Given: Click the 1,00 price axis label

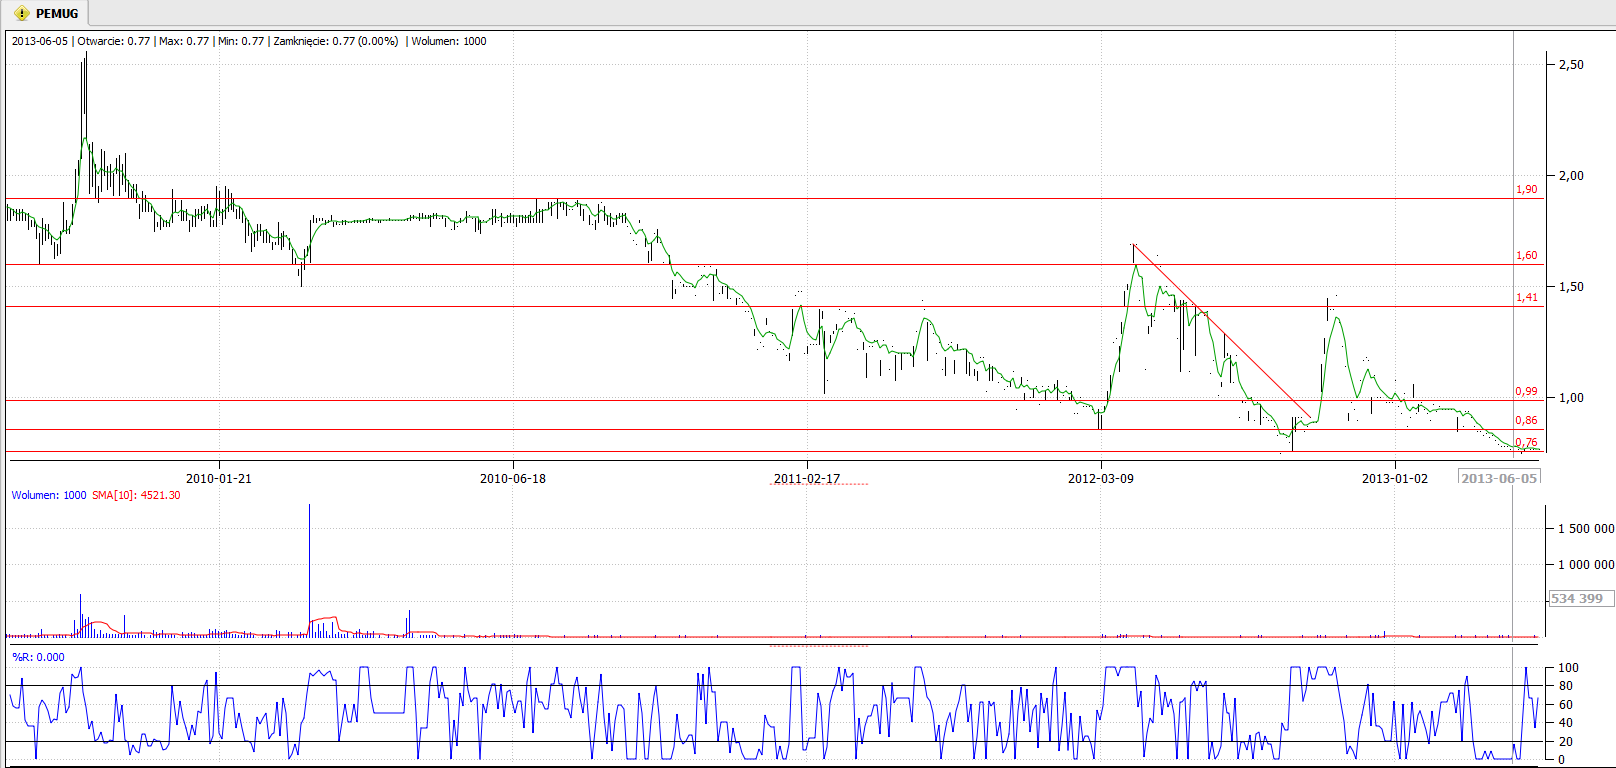Looking at the screenshot, I should 1571,397.
